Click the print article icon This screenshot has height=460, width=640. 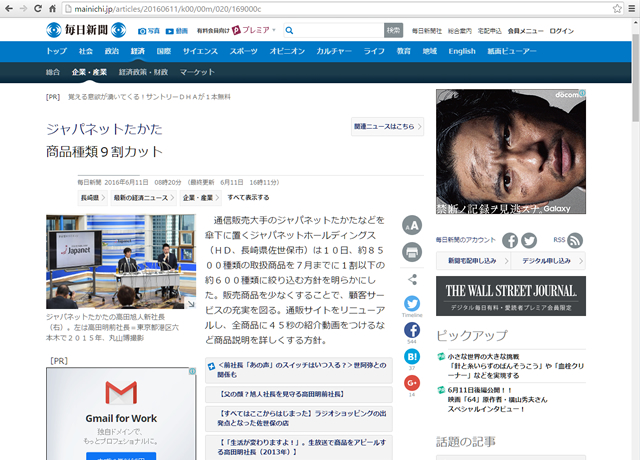coord(411,251)
